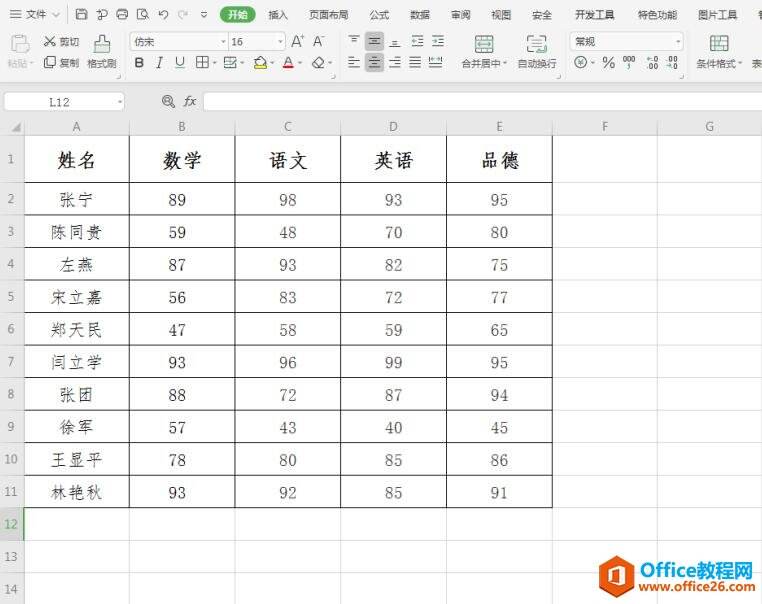Apply justify alignment to cells

415,62
